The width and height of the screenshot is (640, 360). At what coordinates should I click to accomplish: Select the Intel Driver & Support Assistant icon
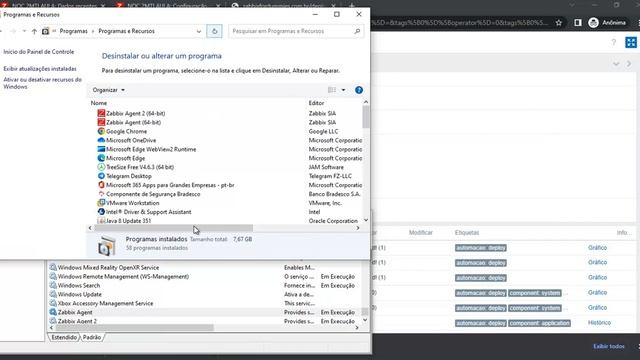101,212
